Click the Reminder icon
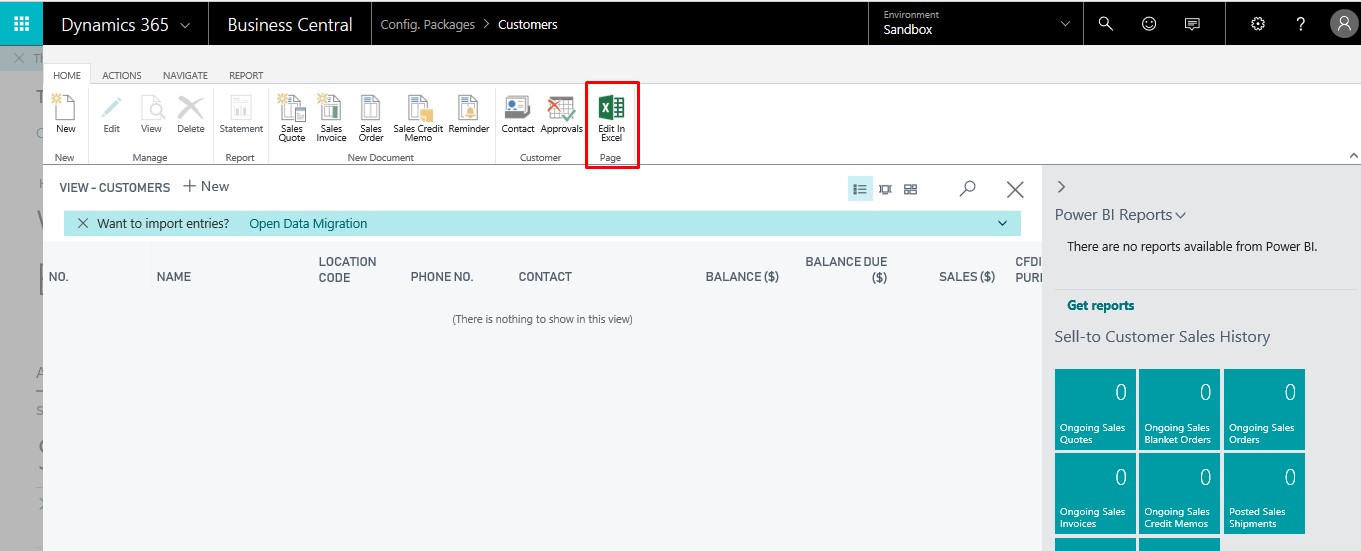The image size is (1361, 551). 469,114
